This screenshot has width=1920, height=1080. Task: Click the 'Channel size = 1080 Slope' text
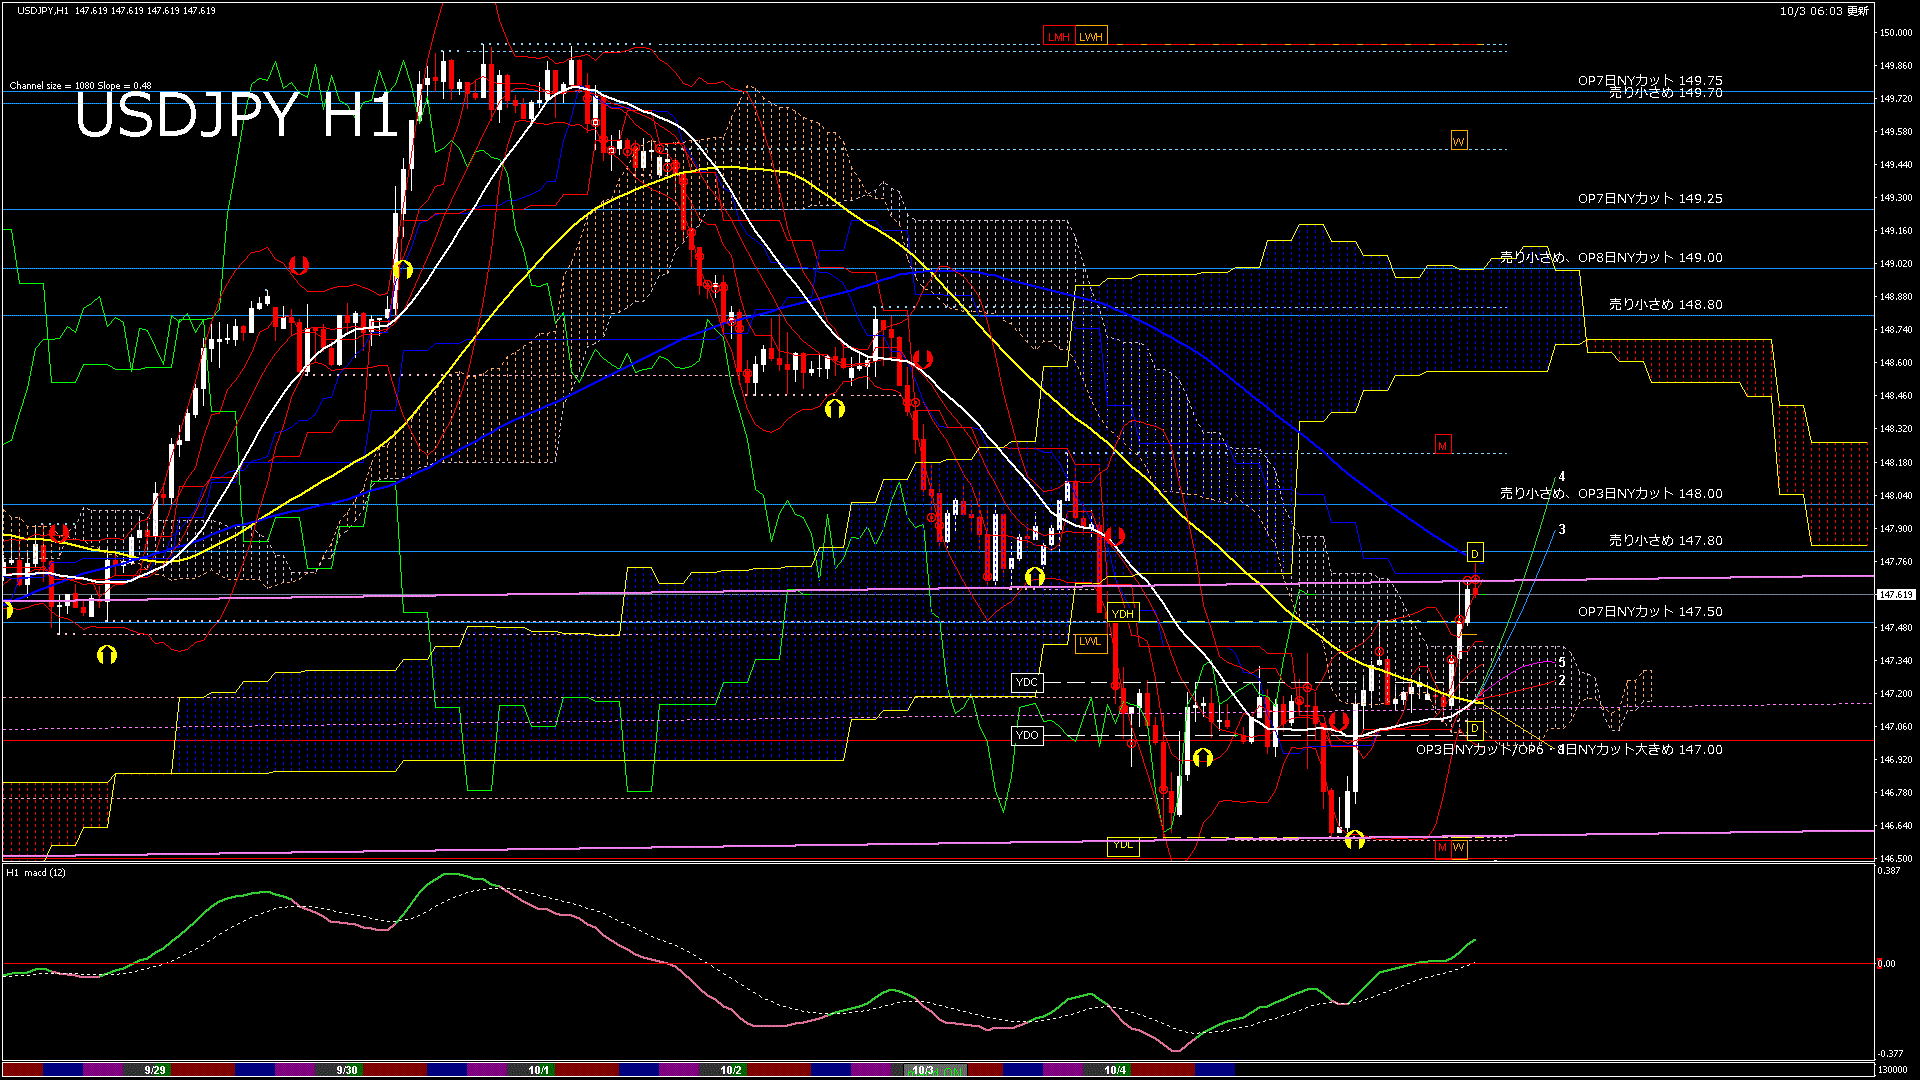pos(80,86)
